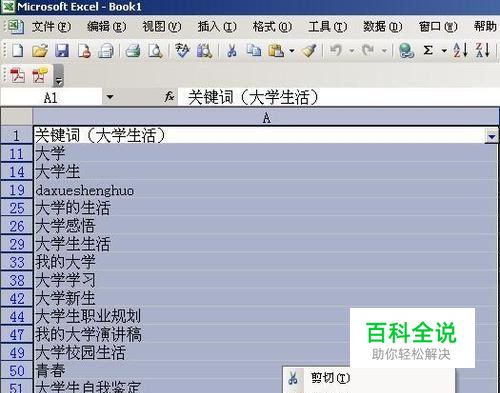500x393 pixels.
Task: Open Print Preview magnifier icon
Action: coord(155,51)
